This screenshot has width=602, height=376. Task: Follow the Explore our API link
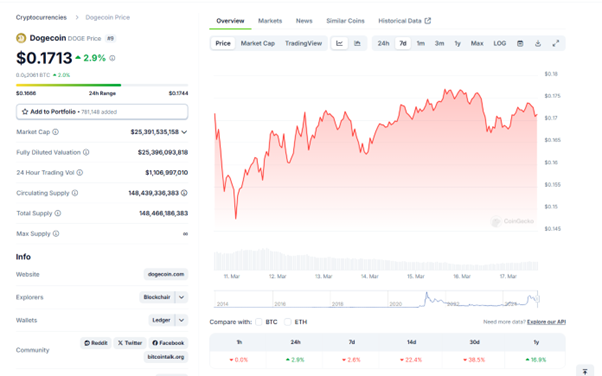point(546,322)
